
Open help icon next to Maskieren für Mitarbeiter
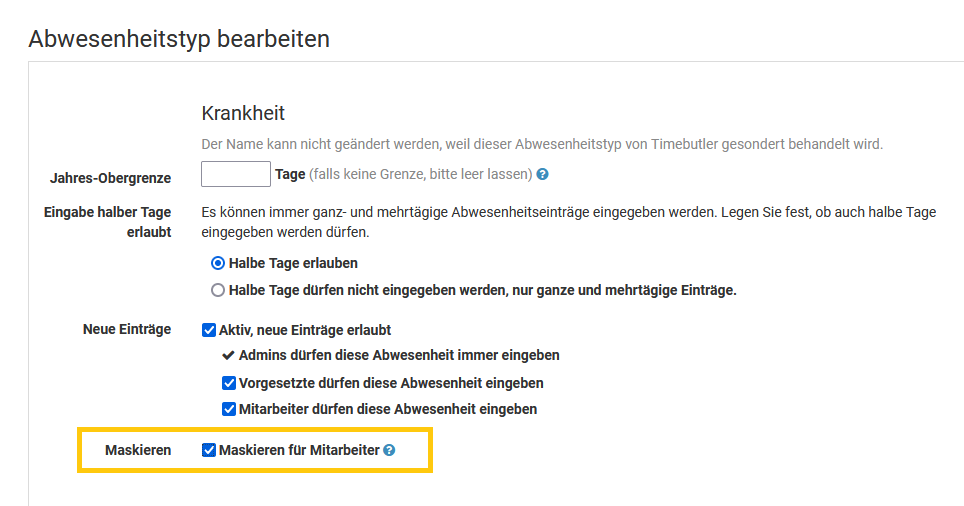[389, 450]
